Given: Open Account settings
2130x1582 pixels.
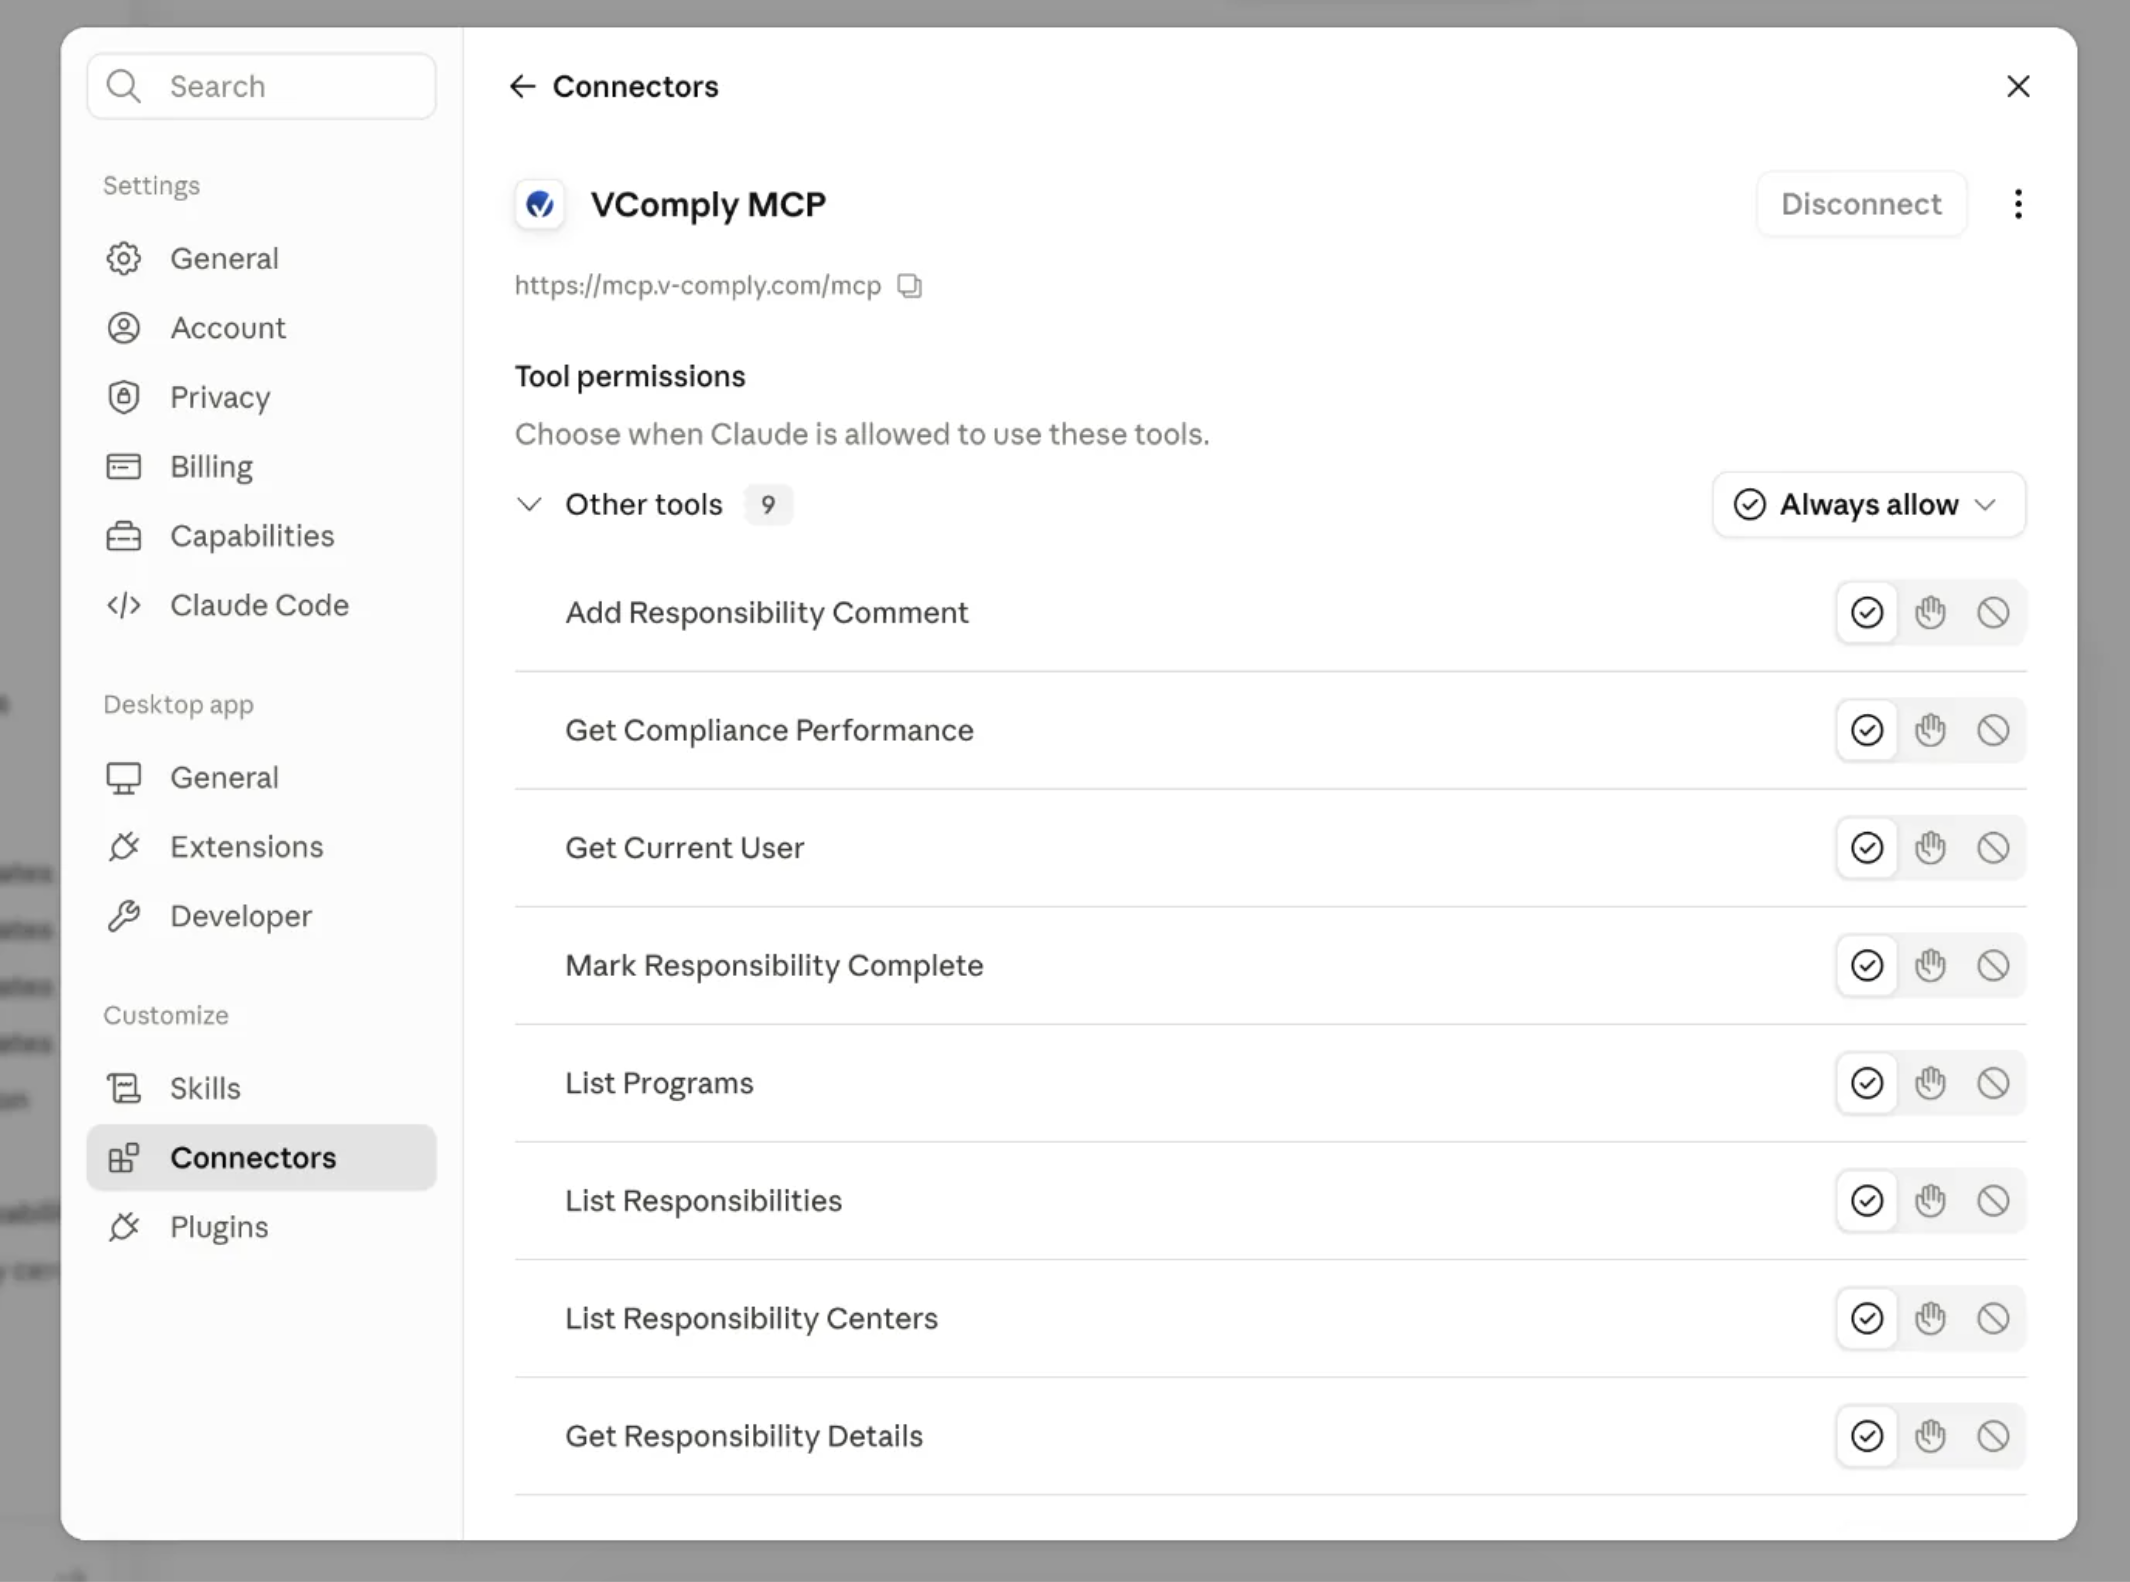Looking at the screenshot, I should click(261, 328).
